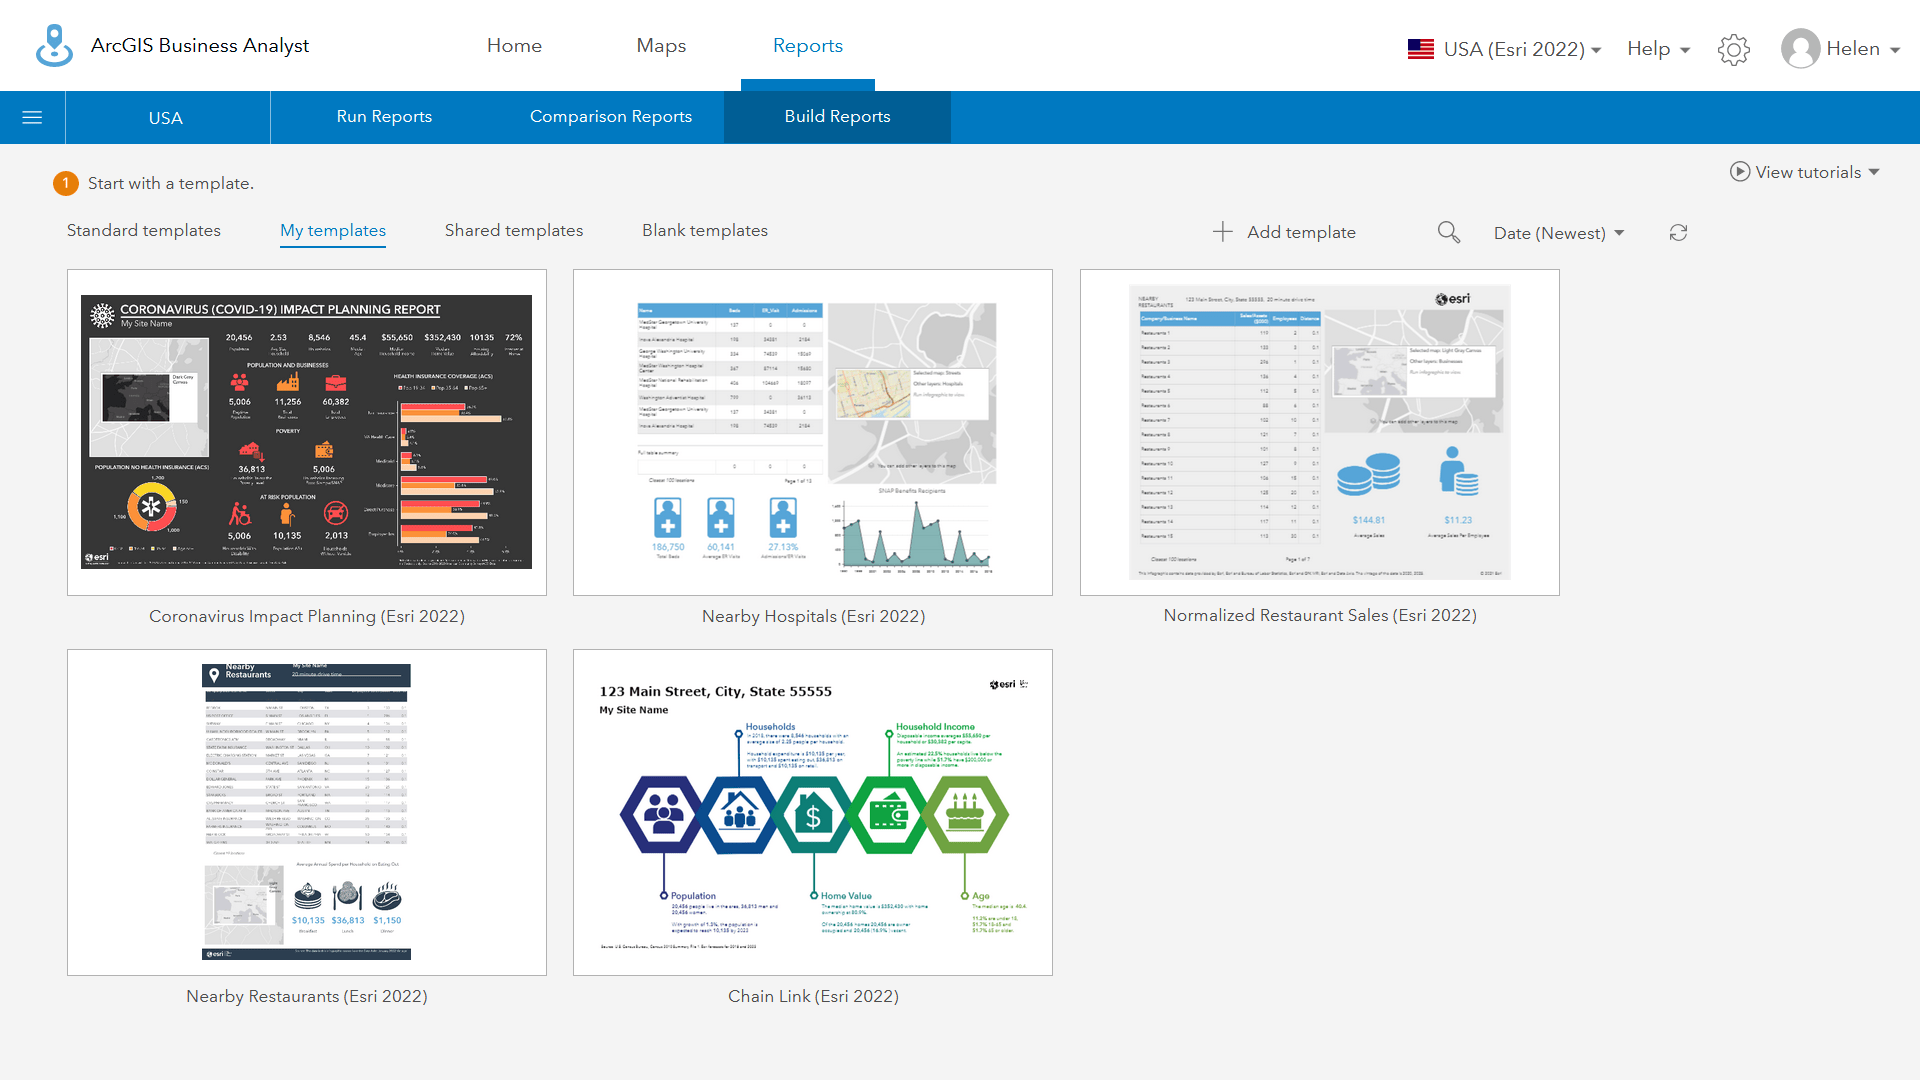Viewport: 1920px width, 1080px height.
Task: Click the Add template icon
Action: (x=1222, y=232)
